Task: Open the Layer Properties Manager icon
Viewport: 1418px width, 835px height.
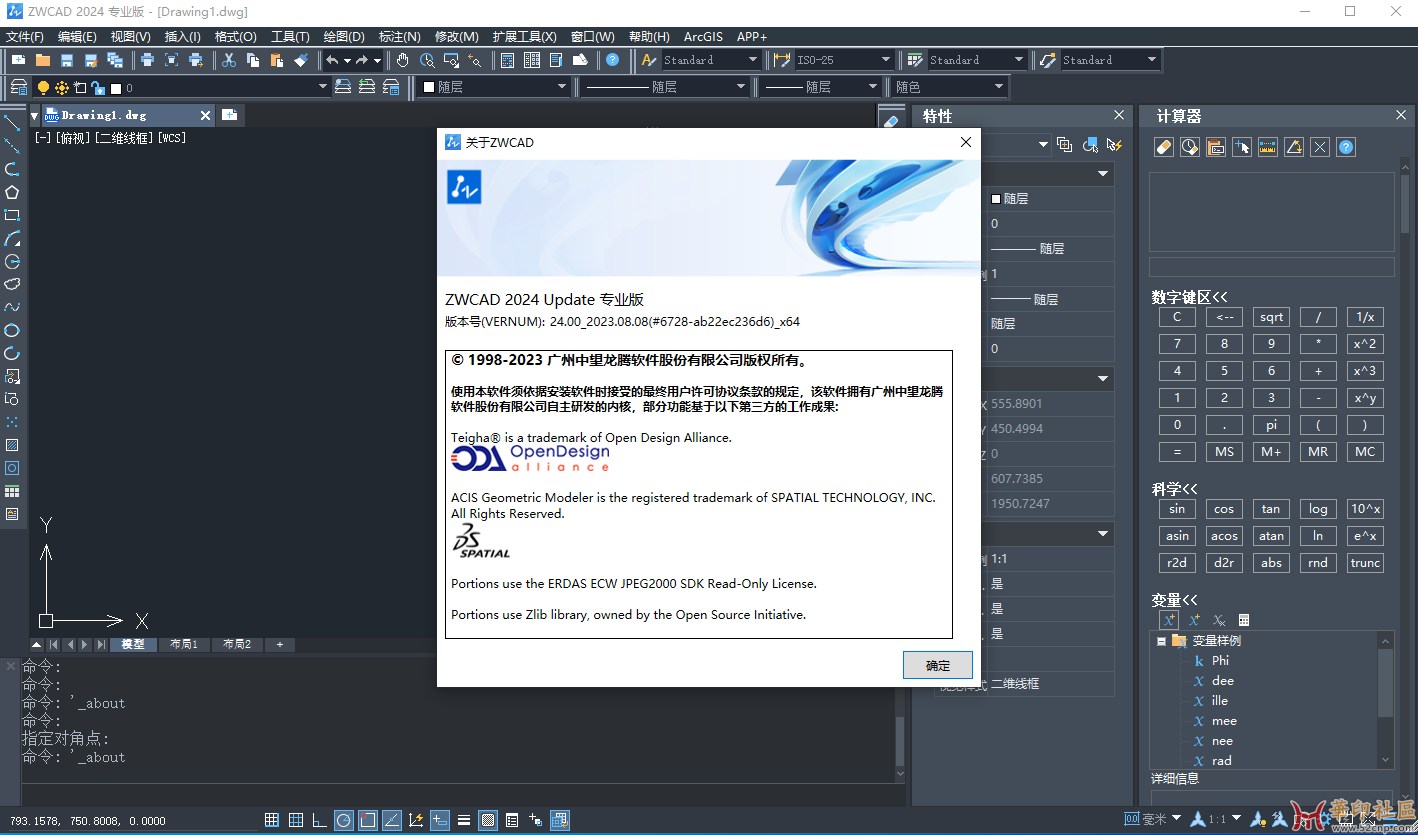Action: pos(18,87)
